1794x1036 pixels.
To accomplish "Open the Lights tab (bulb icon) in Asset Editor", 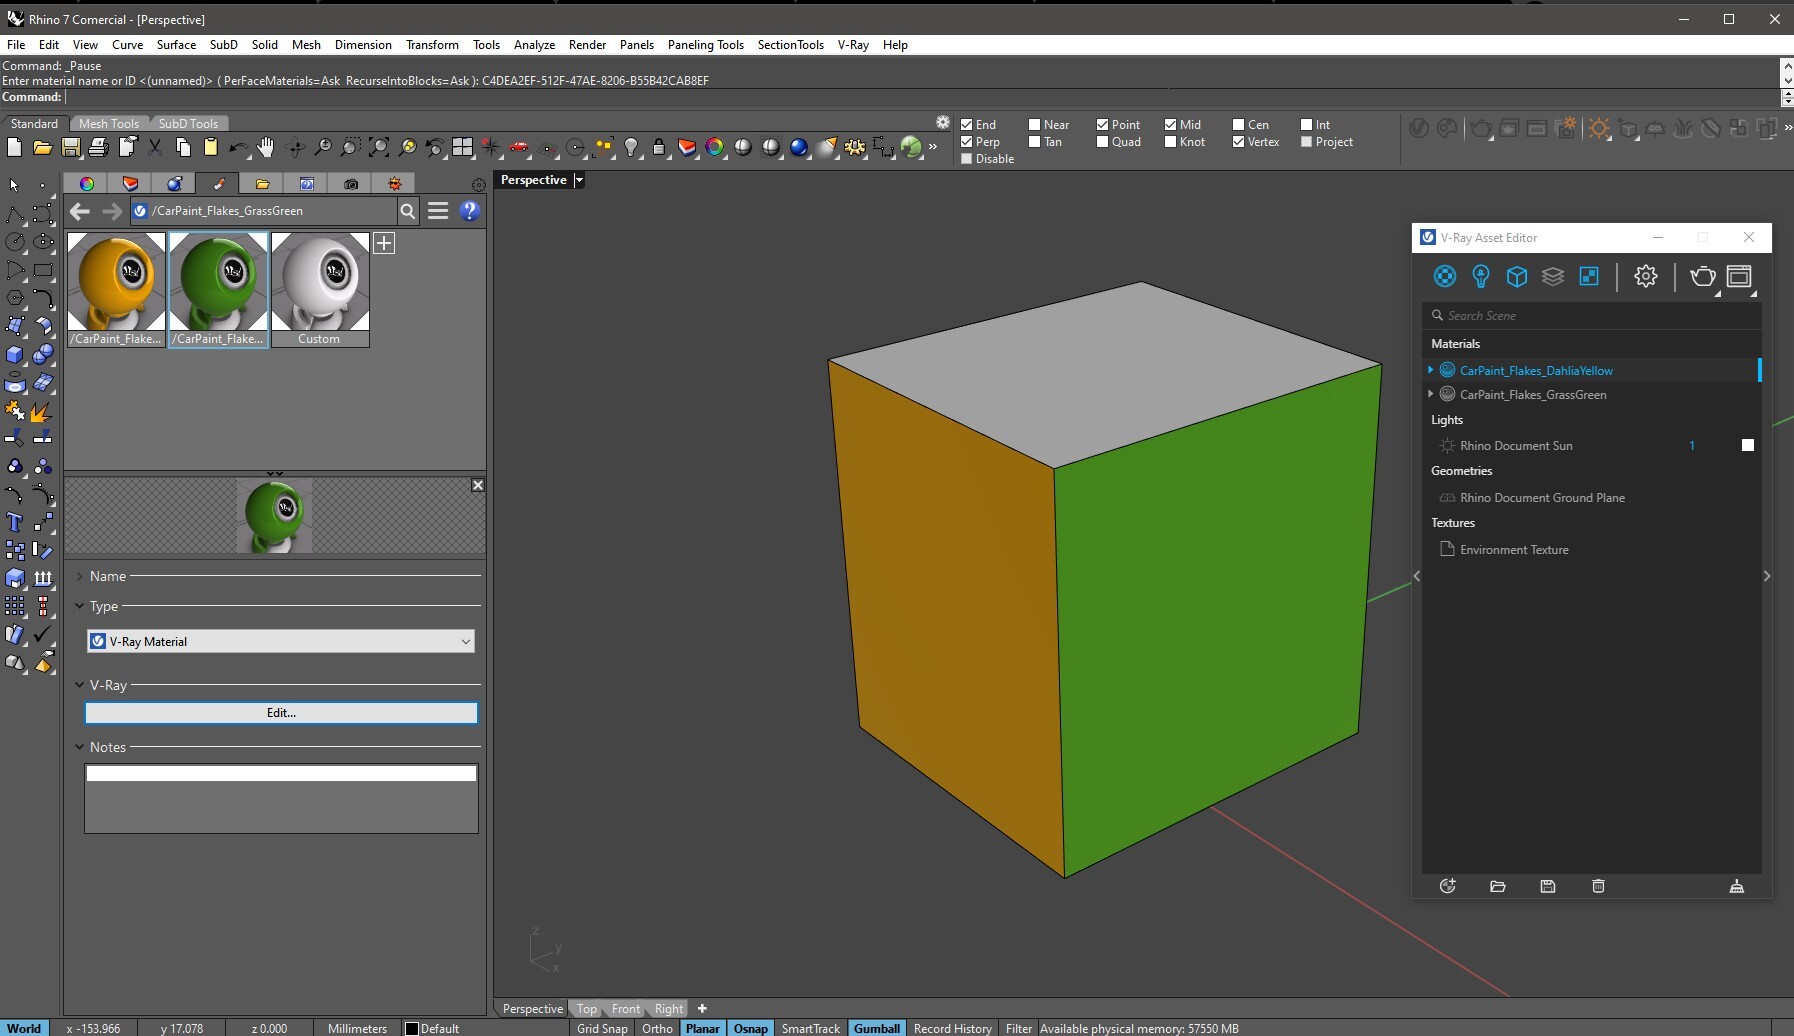I will [x=1481, y=276].
